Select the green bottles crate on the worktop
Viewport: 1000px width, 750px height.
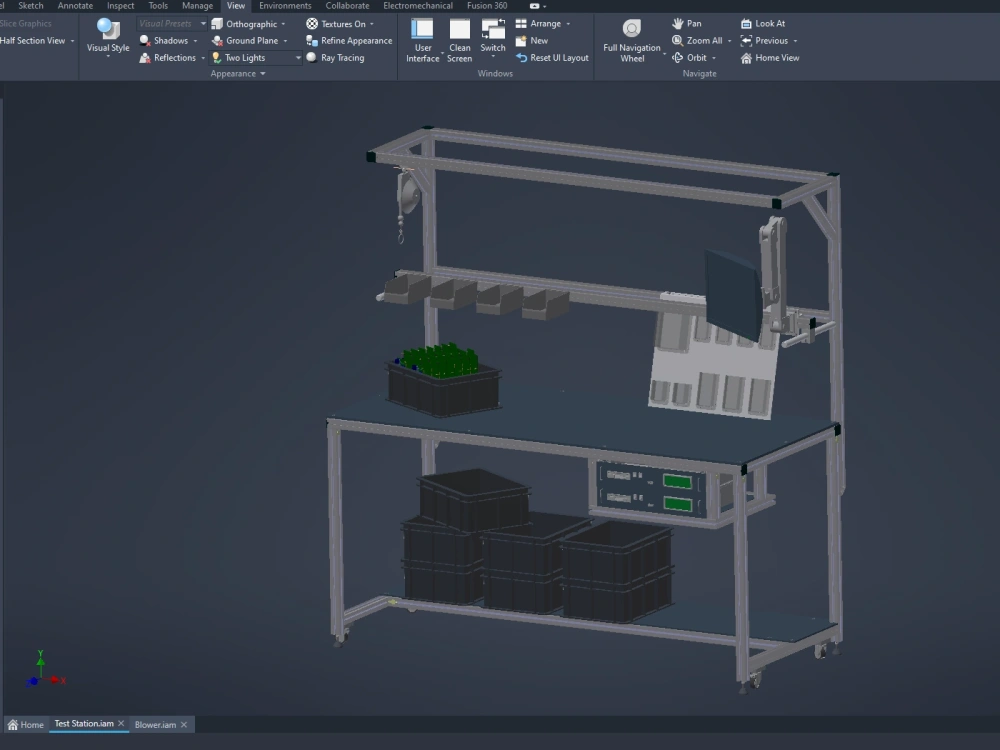pyautogui.click(x=443, y=381)
